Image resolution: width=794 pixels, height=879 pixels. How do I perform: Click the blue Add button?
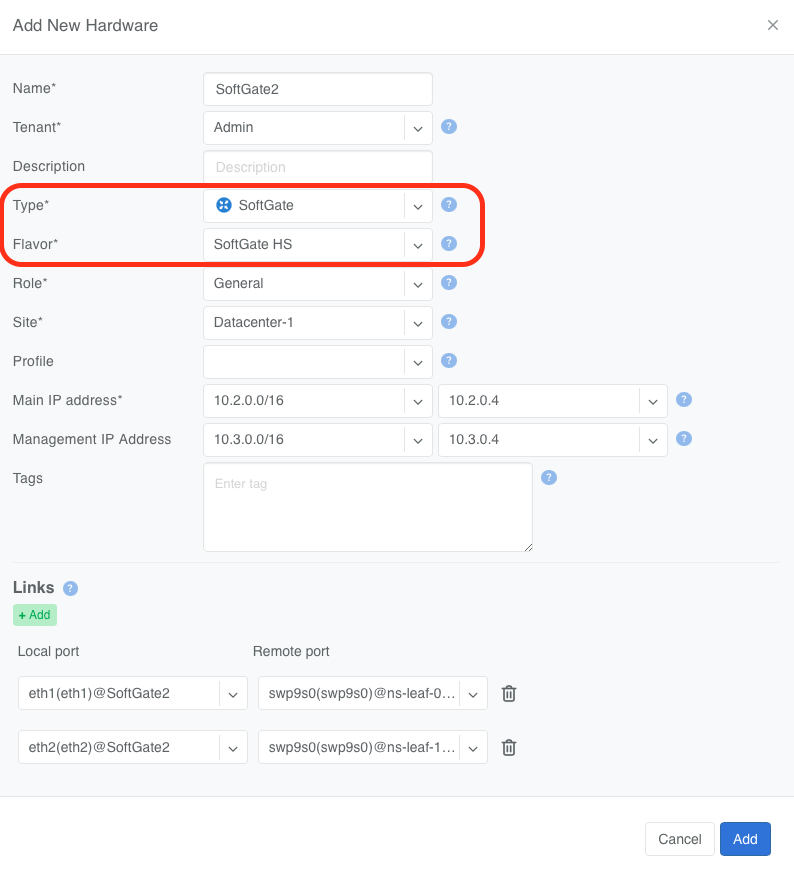745,839
